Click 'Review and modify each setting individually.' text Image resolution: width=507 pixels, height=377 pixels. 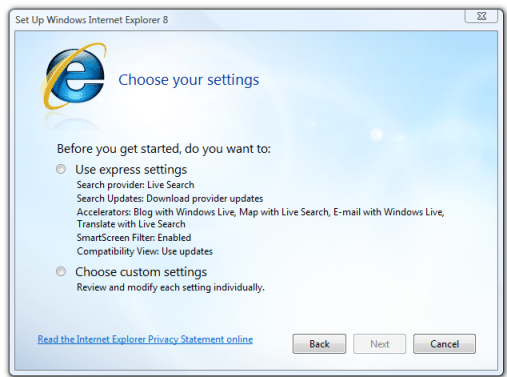[170, 287]
